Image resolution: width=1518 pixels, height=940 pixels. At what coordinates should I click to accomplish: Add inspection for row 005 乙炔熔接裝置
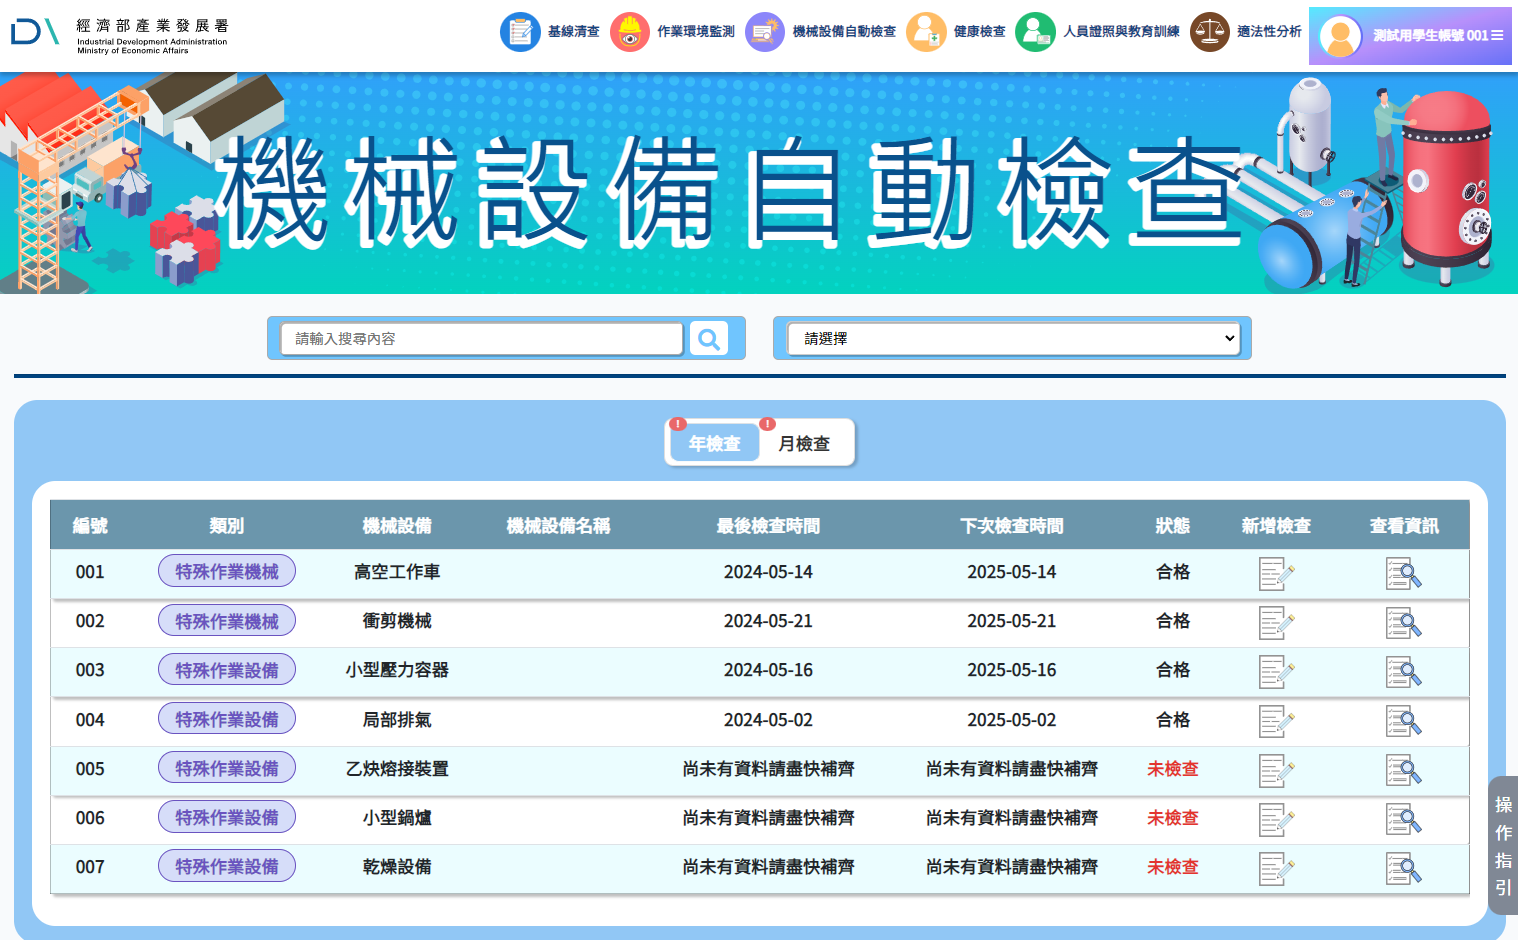click(x=1276, y=770)
